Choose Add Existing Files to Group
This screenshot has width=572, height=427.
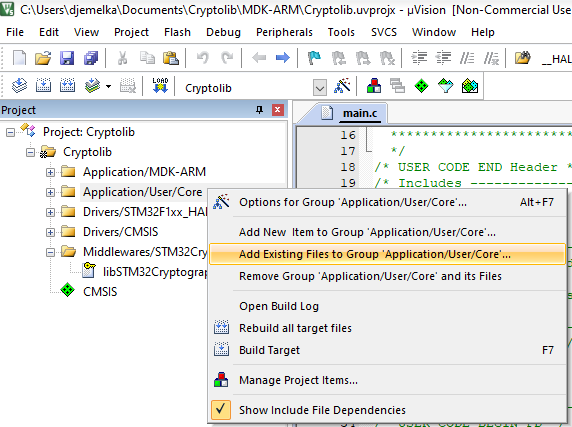pyautogui.click(x=387, y=254)
